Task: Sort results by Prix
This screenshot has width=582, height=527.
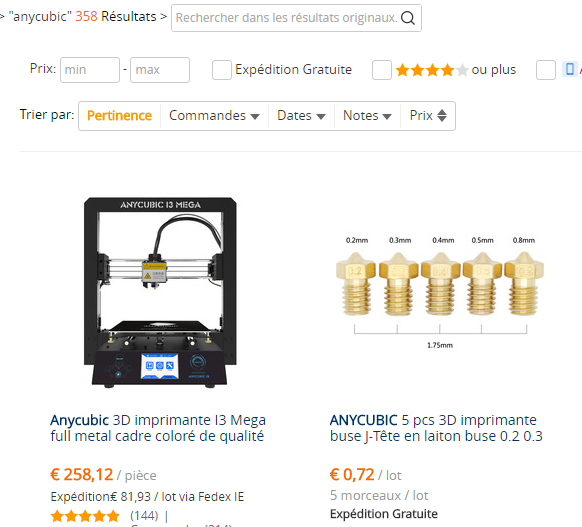Action: click(428, 116)
